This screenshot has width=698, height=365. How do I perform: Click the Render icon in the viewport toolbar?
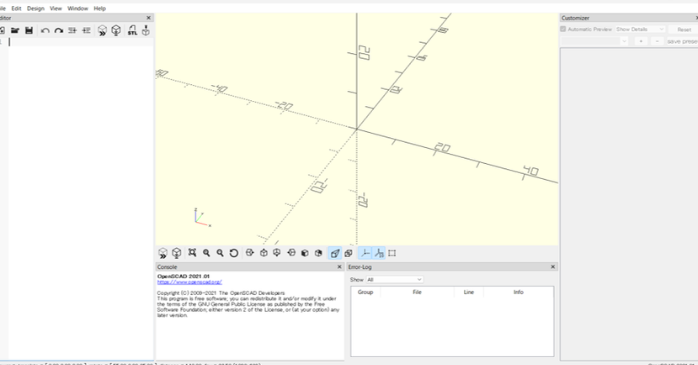pyautogui.click(x=177, y=253)
